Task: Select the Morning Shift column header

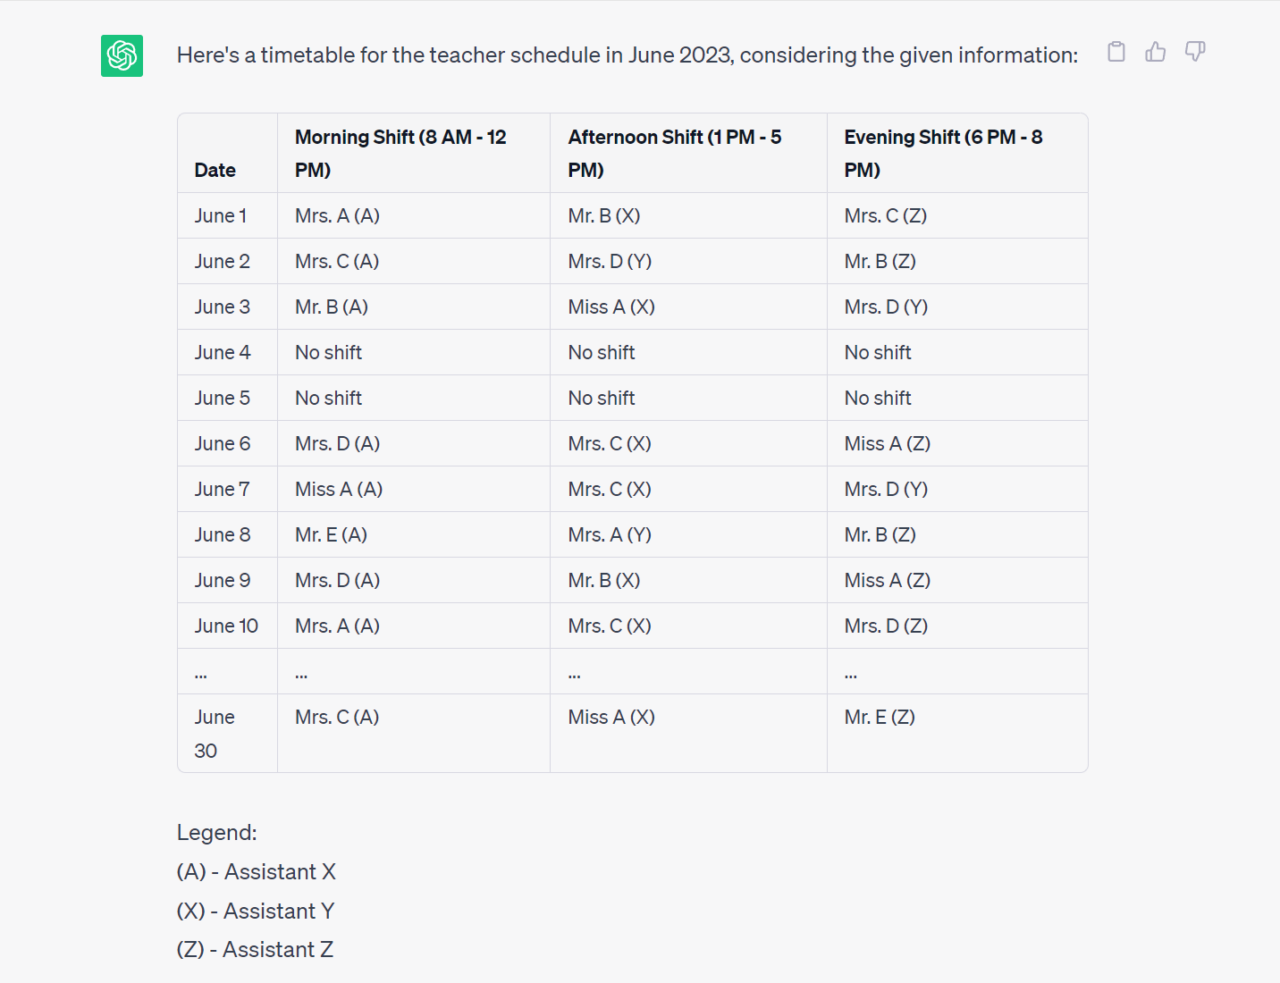Action: 400,153
